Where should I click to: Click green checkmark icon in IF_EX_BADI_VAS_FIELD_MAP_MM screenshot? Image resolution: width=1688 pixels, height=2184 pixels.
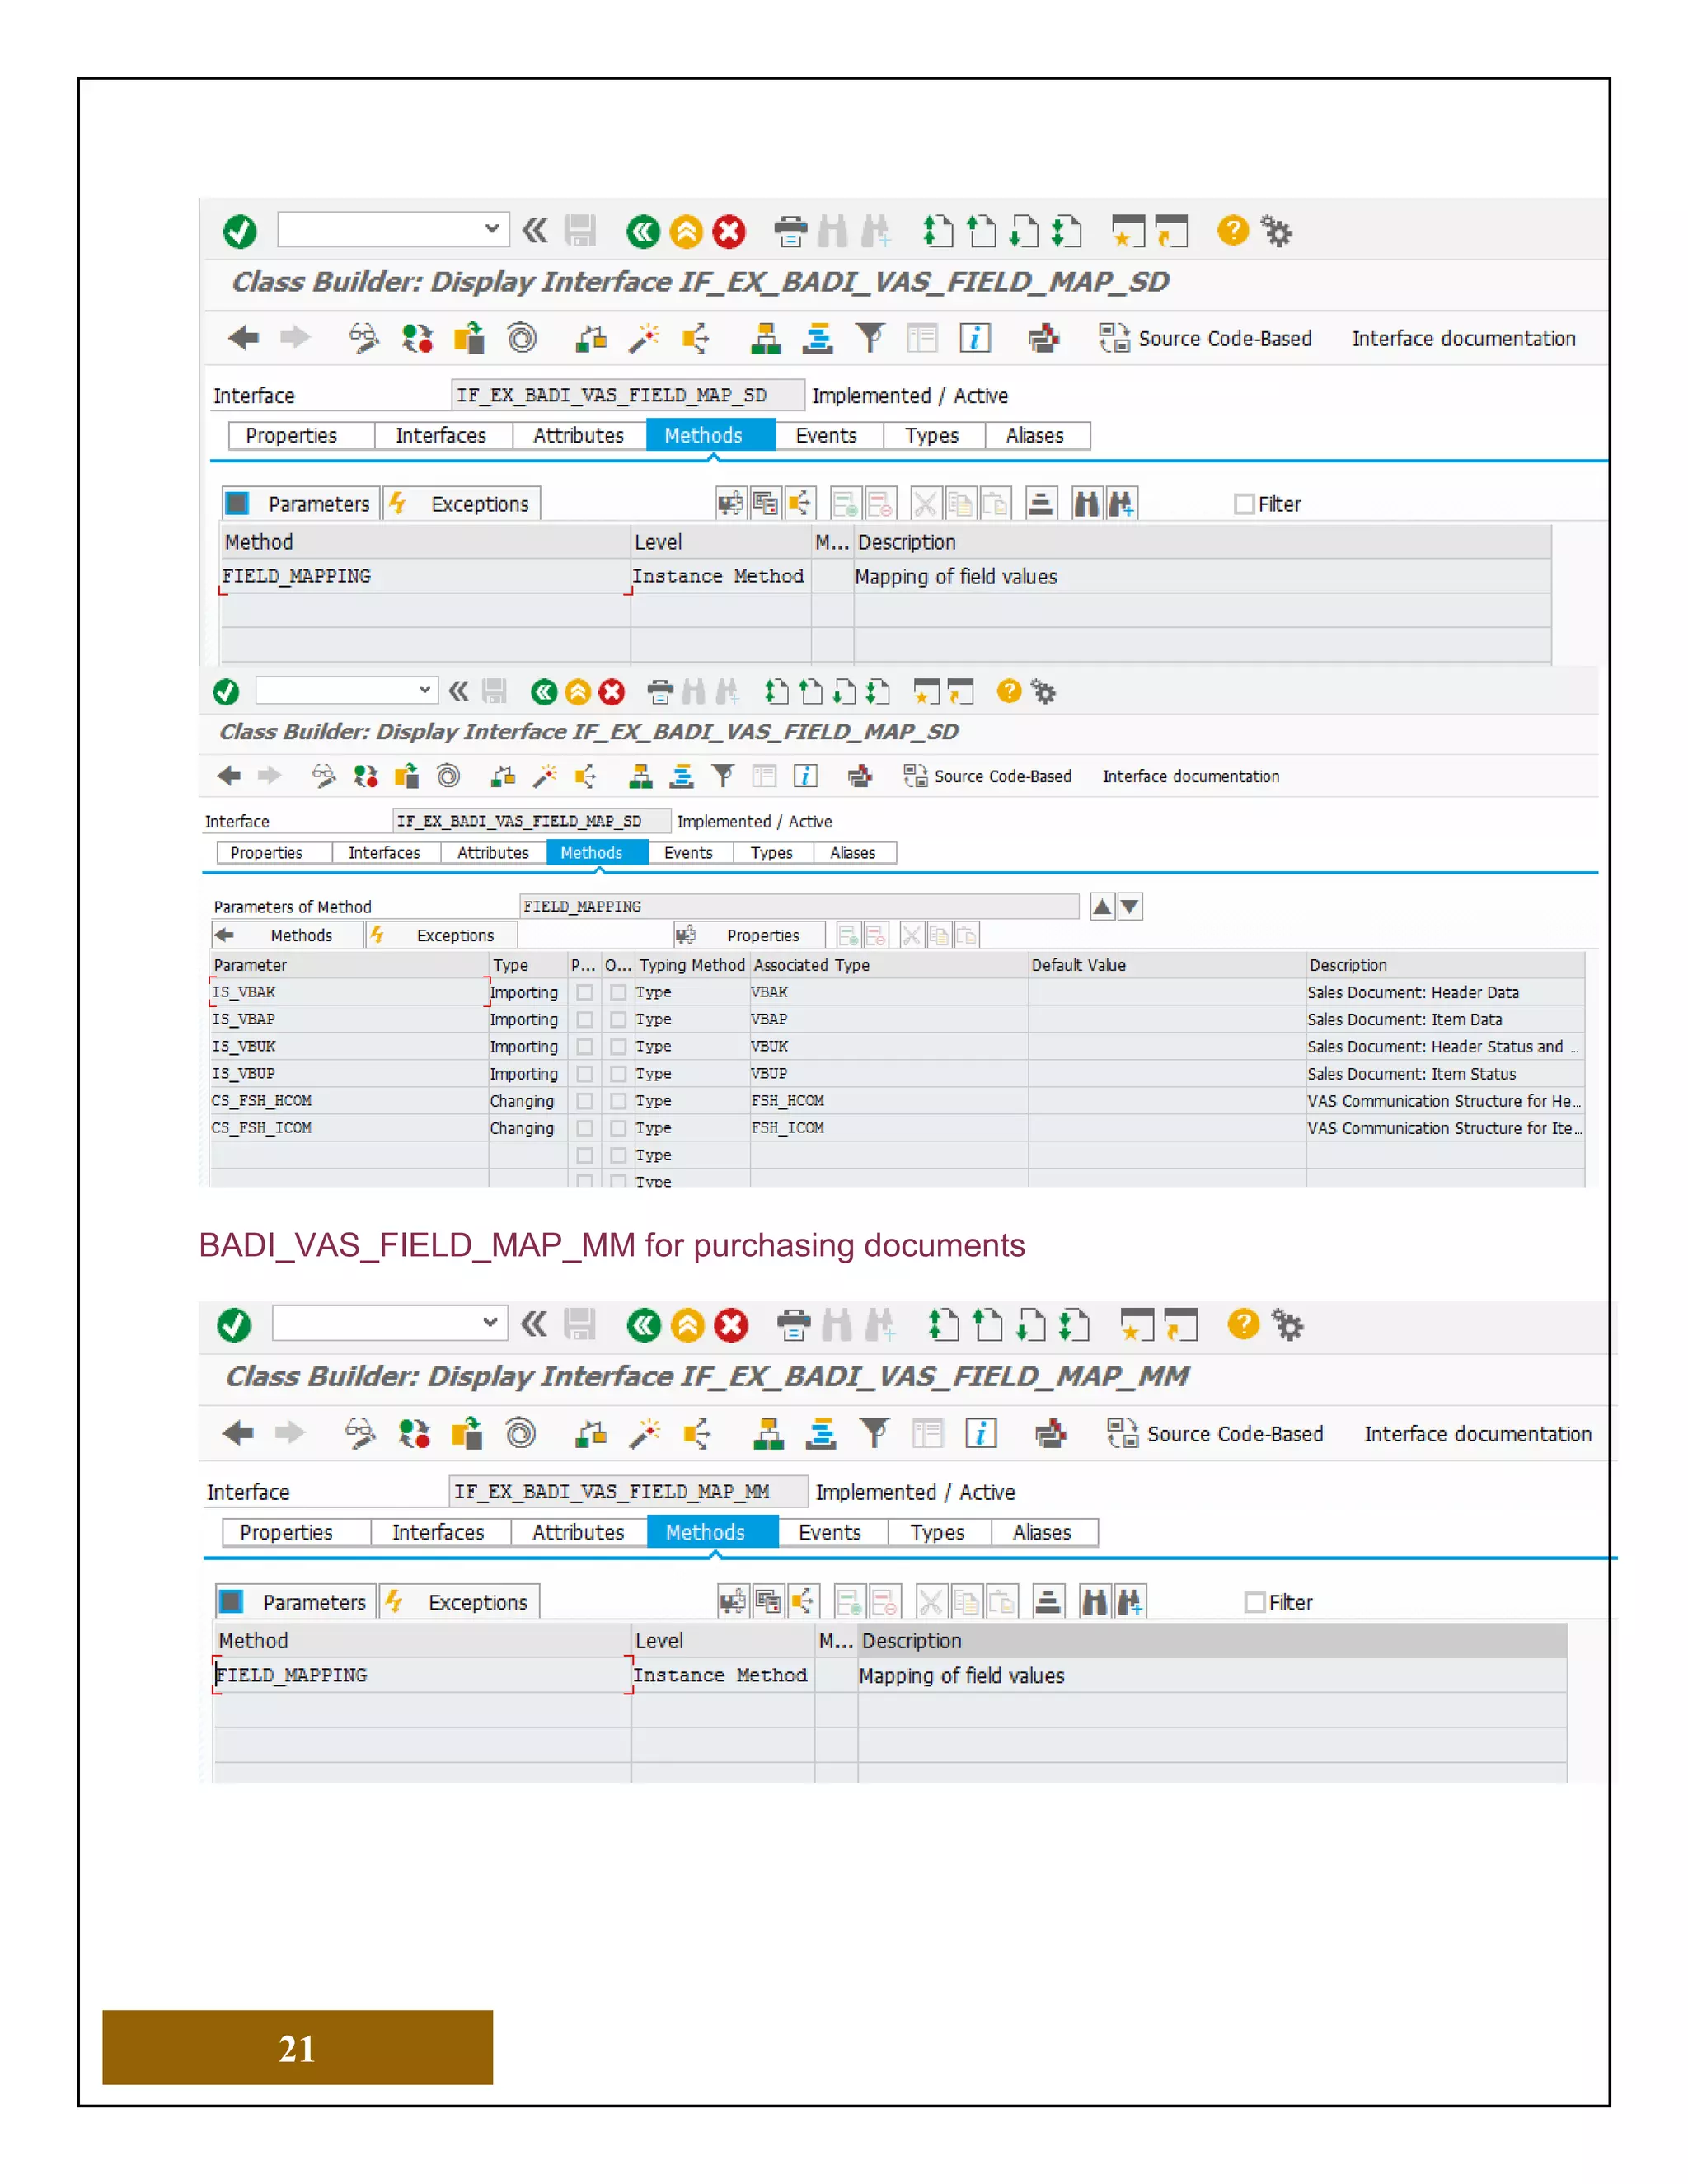(234, 1326)
